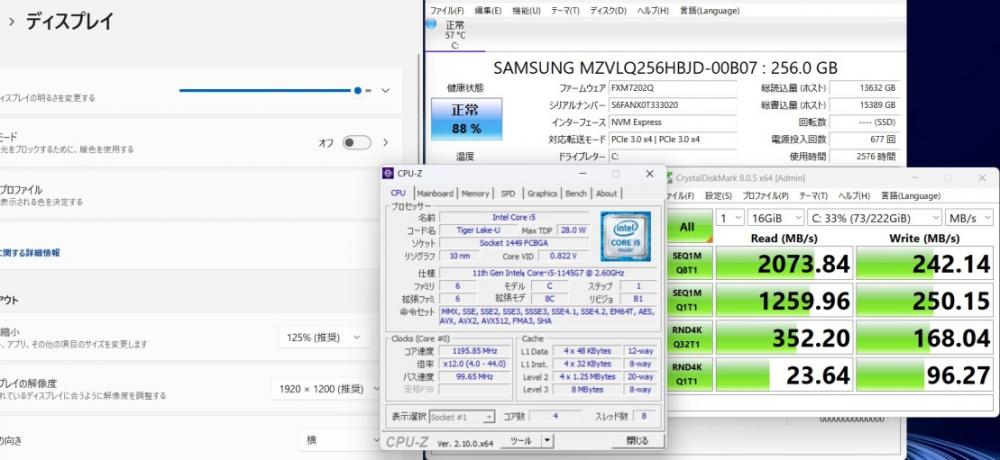Click the 閉じる button in CPU-Z
The height and width of the screenshot is (460, 1000).
click(x=636, y=441)
